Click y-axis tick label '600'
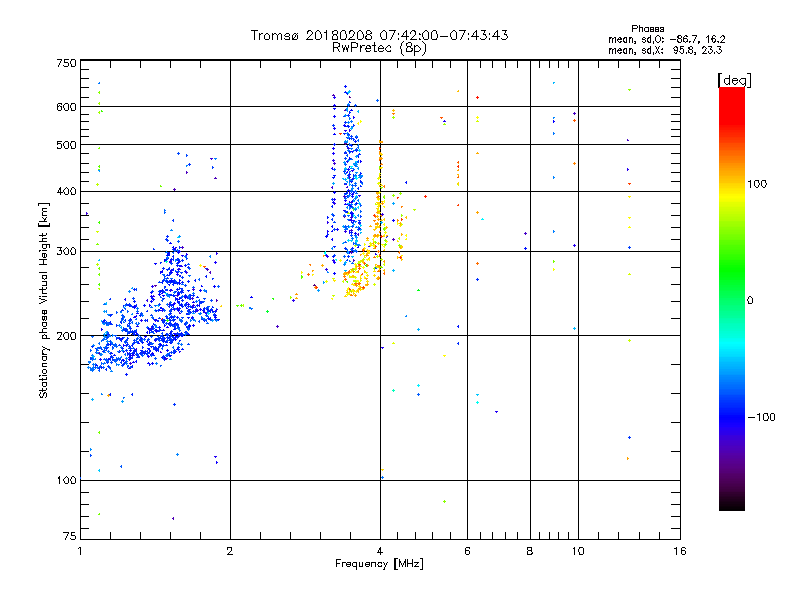Image resolution: width=800 pixels, height=600 pixels. pyautogui.click(x=66, y=107)
